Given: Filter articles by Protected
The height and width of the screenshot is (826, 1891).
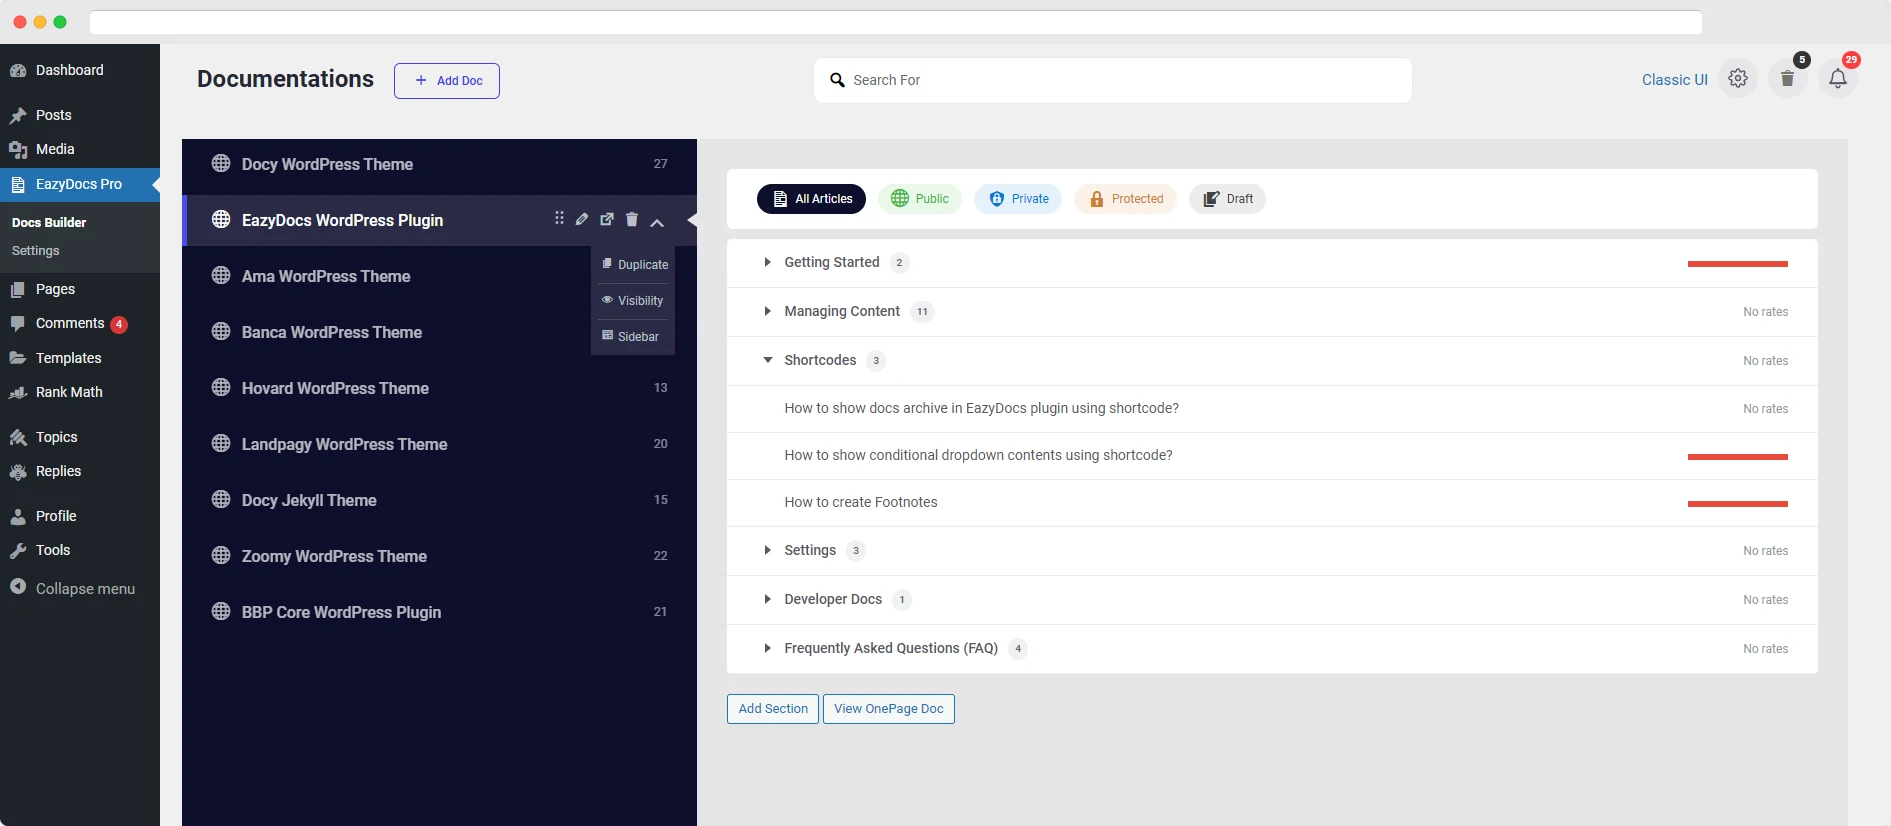Looking at the screenshot, I should pyautogui.click(x=1126, y=199).
